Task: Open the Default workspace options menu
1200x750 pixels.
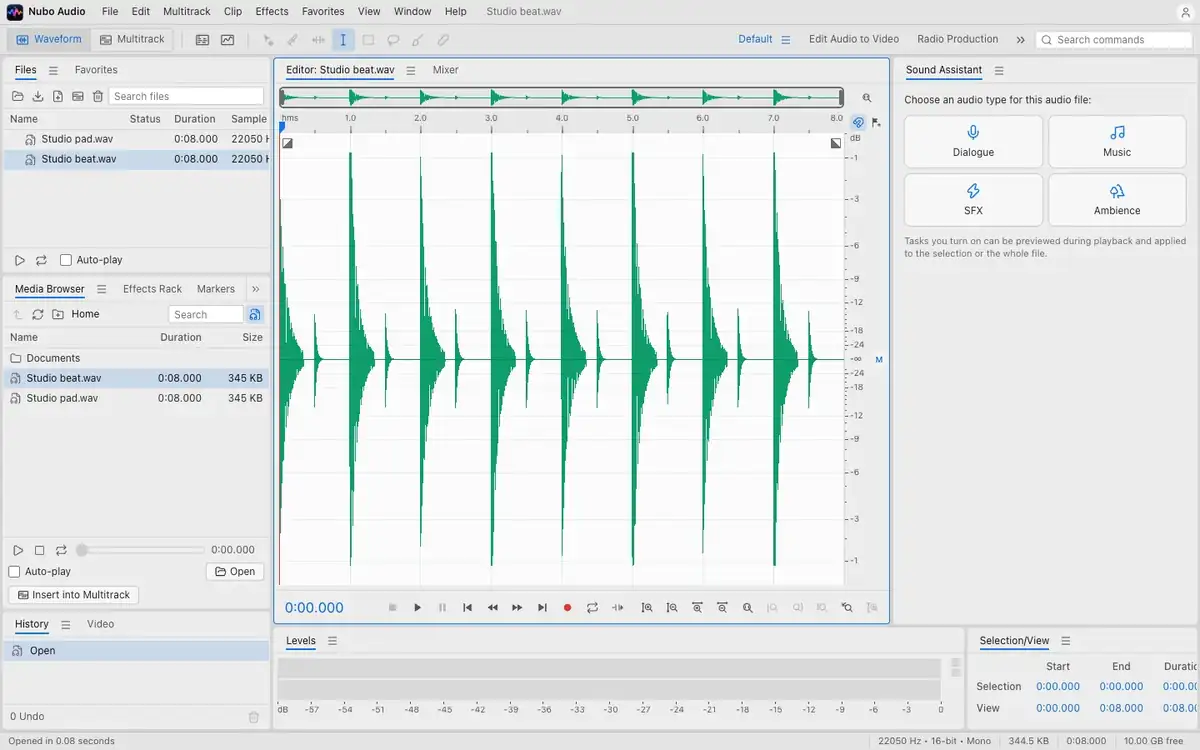Action: [x=786, y=40]
